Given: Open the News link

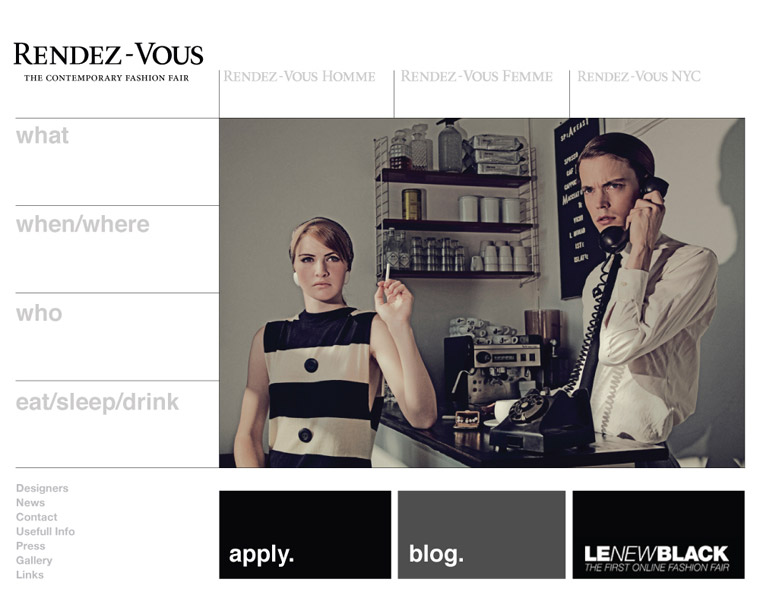Looking at the screenshot, I should (x=30, y=503).
